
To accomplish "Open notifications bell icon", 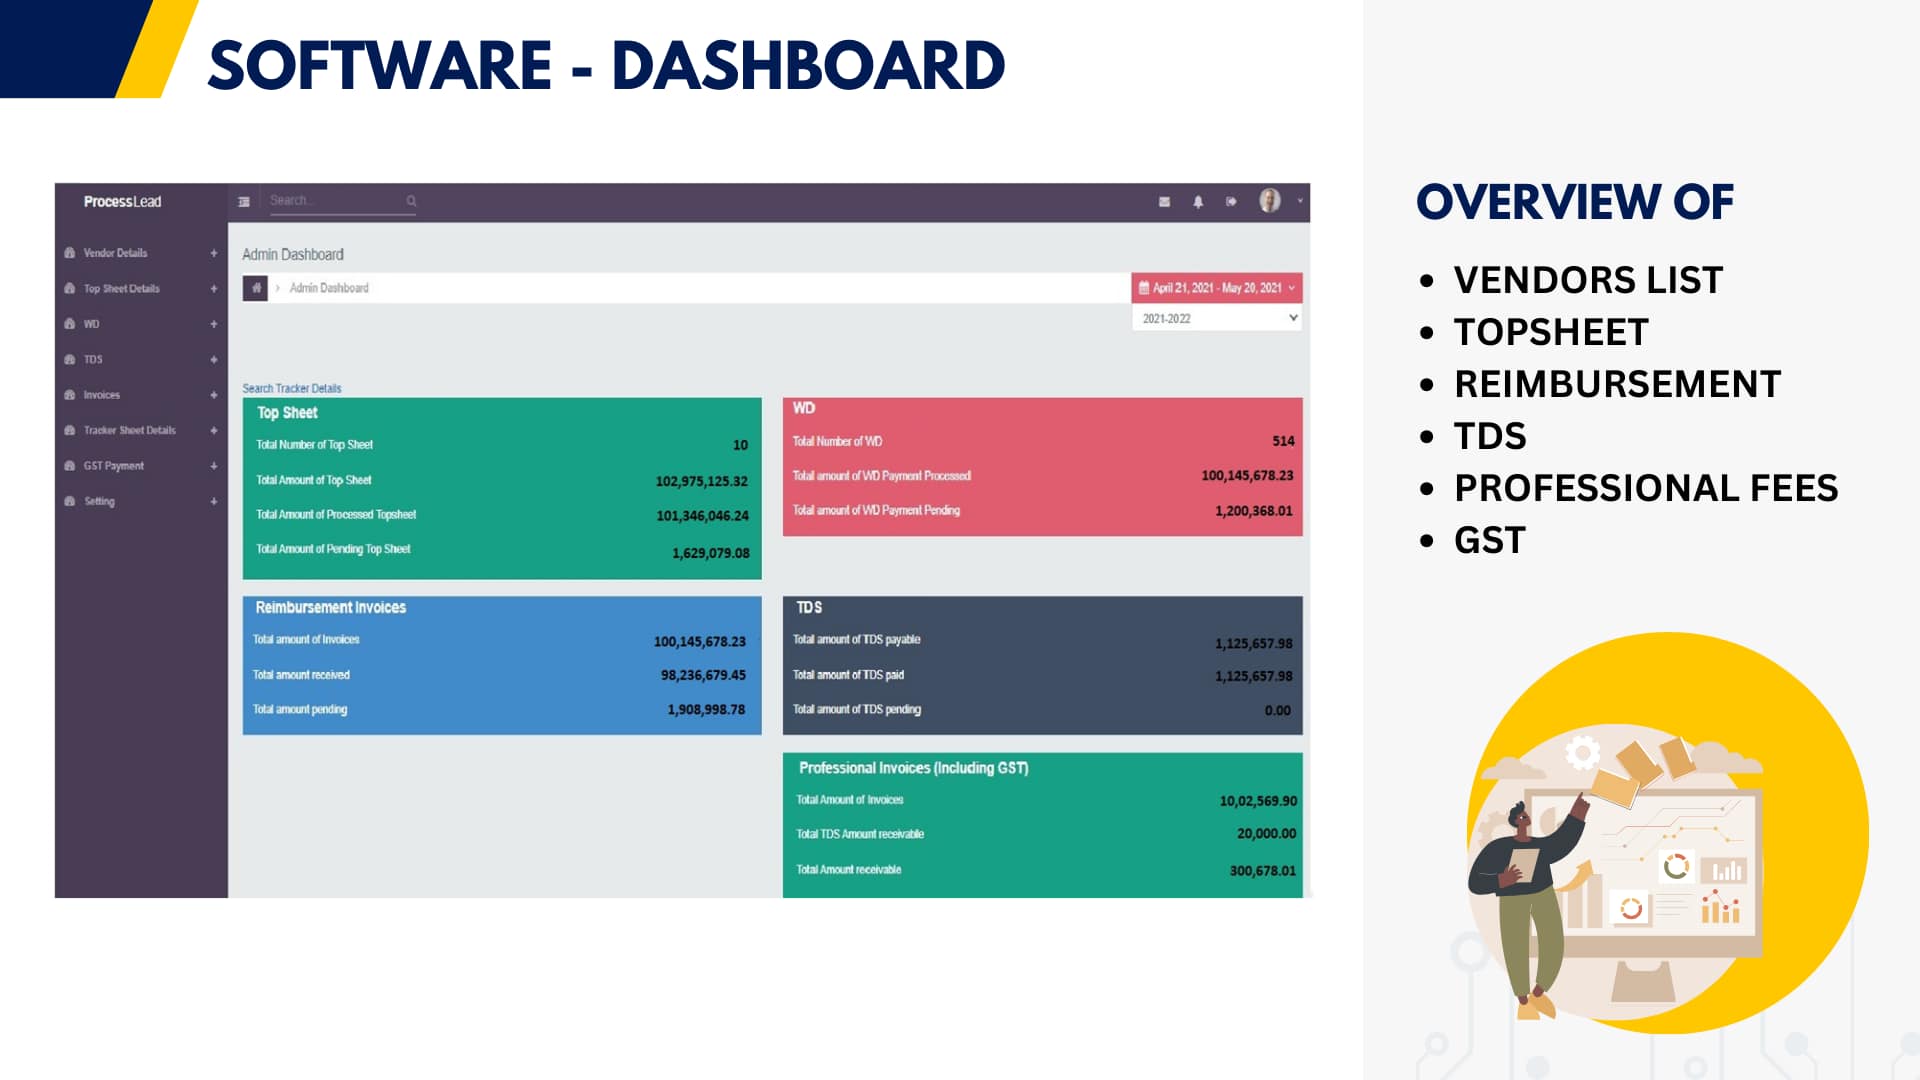I will coord(1198,202).
